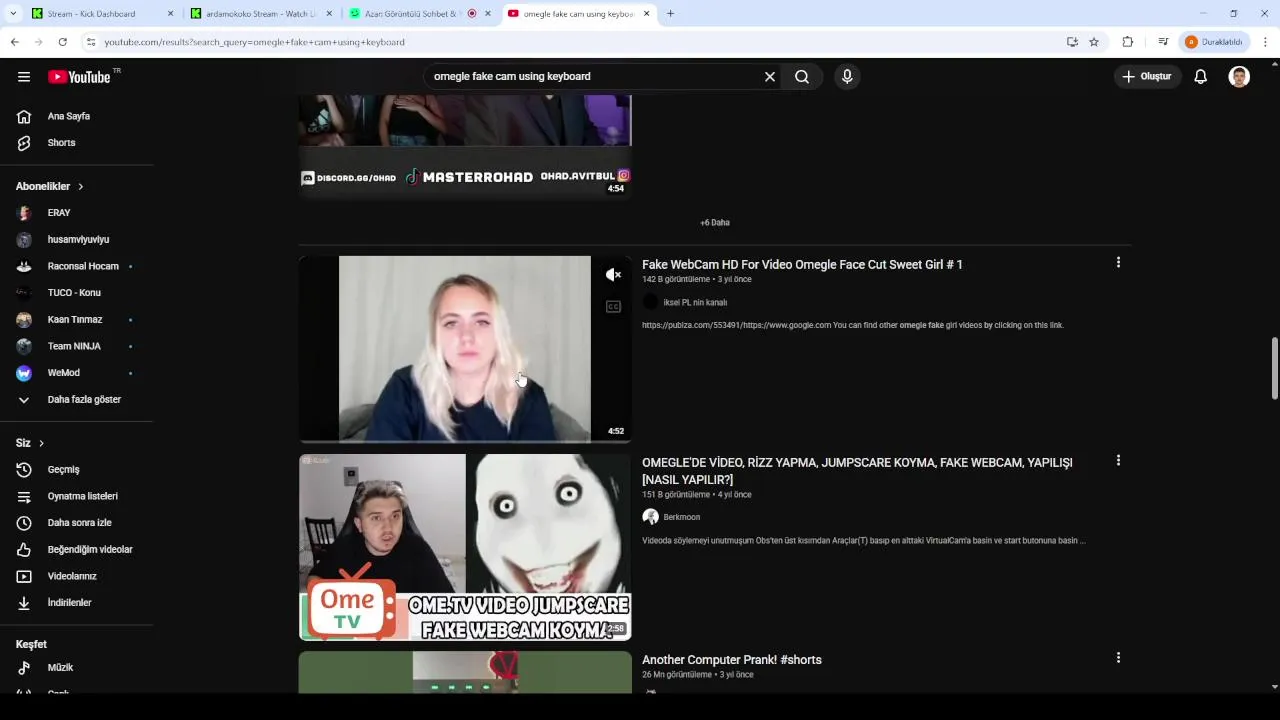Viewport: 1280px width, 720px height.
Task: Expand the Abonelikler section chevron
Action: pos(81,187)
